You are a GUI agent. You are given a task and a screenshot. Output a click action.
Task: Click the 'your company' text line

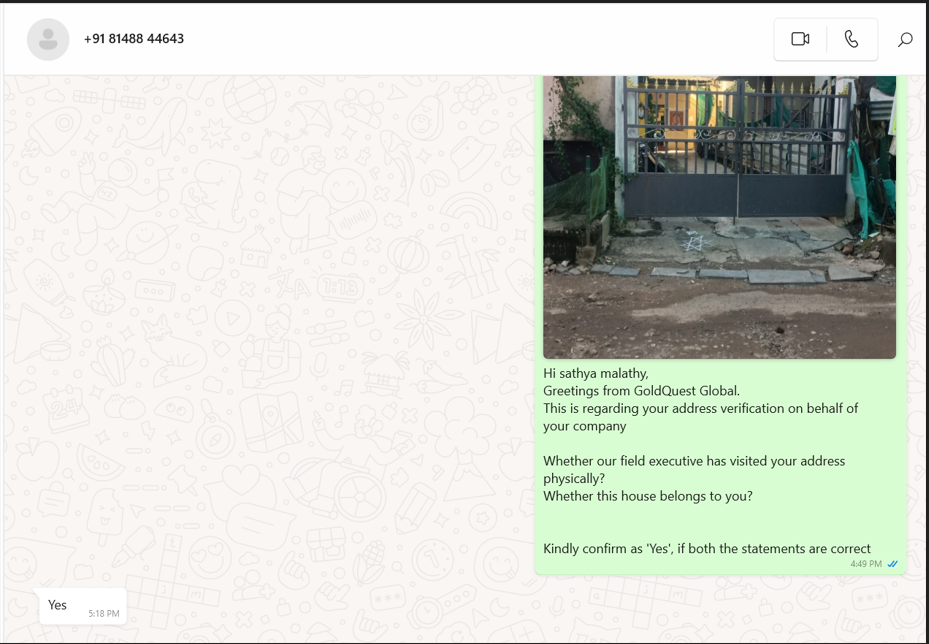pyautogui.click(x=584, y=426)
